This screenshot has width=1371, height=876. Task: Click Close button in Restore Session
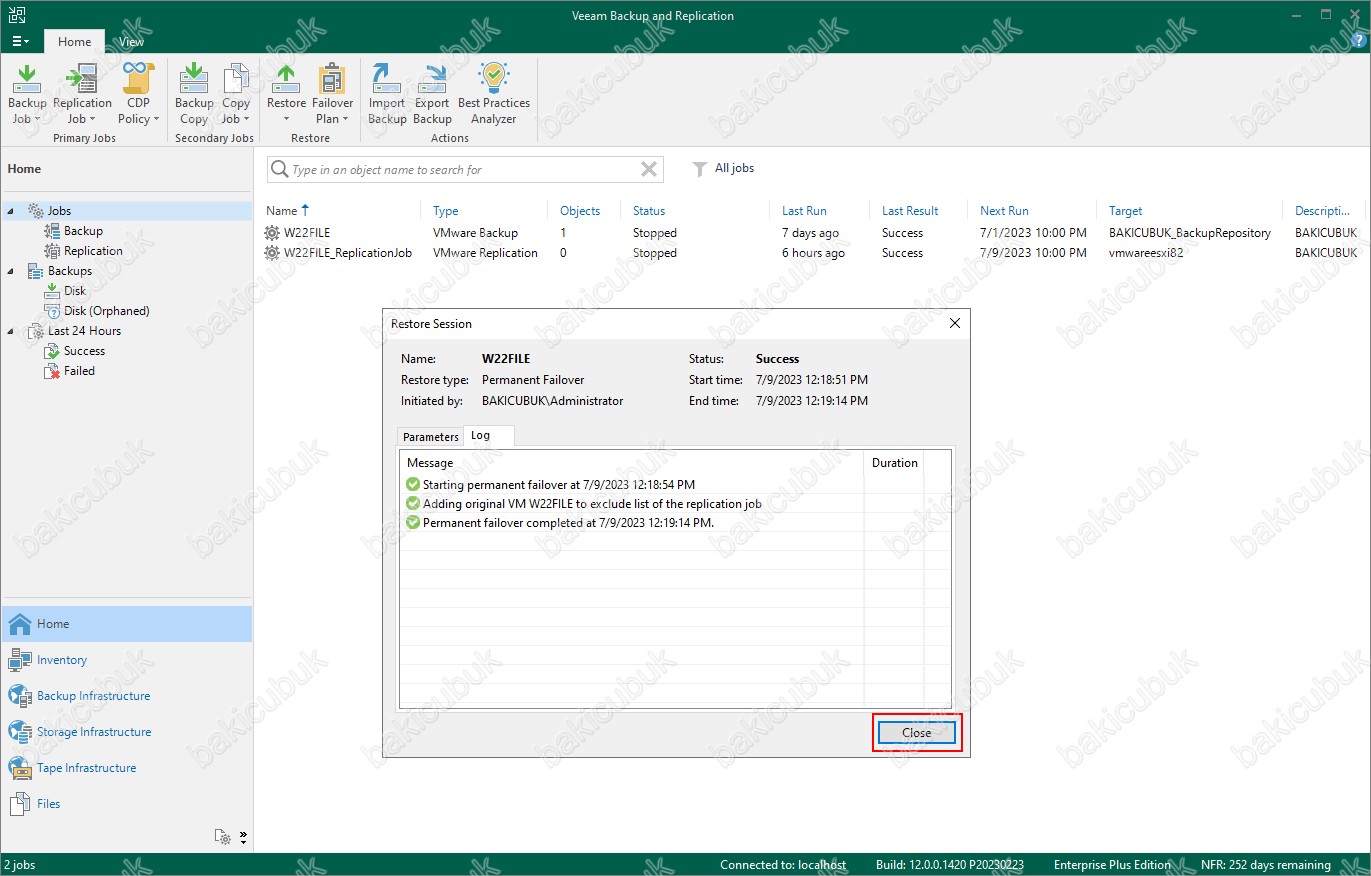pos(917,733)
